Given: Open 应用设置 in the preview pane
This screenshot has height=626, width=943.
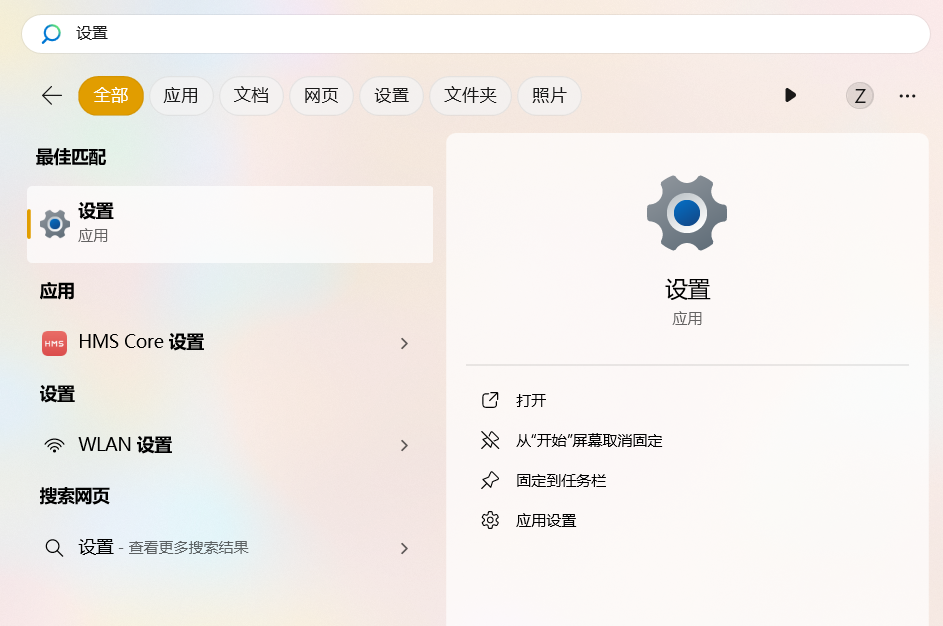Looking at the screenshot, I should click(x=546, y=520).
